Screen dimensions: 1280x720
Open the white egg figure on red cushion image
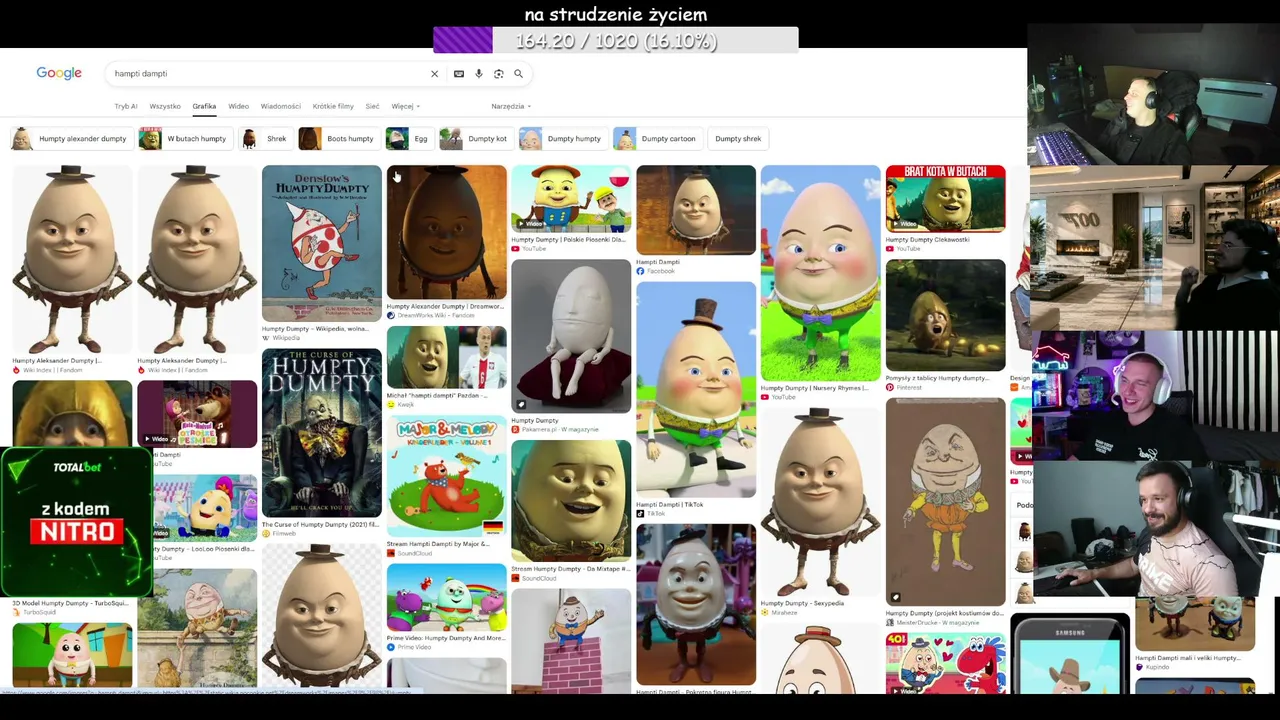[571, 336]
